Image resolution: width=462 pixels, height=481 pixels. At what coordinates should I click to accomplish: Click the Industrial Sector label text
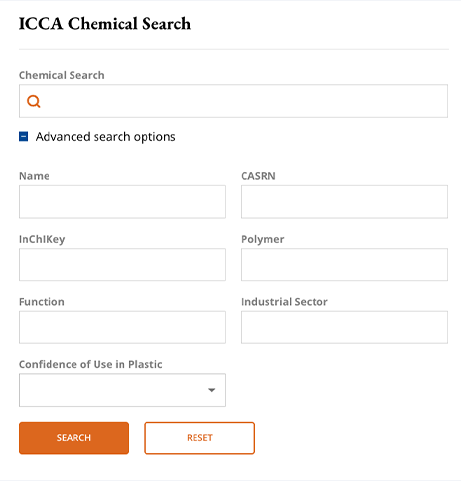284,302
